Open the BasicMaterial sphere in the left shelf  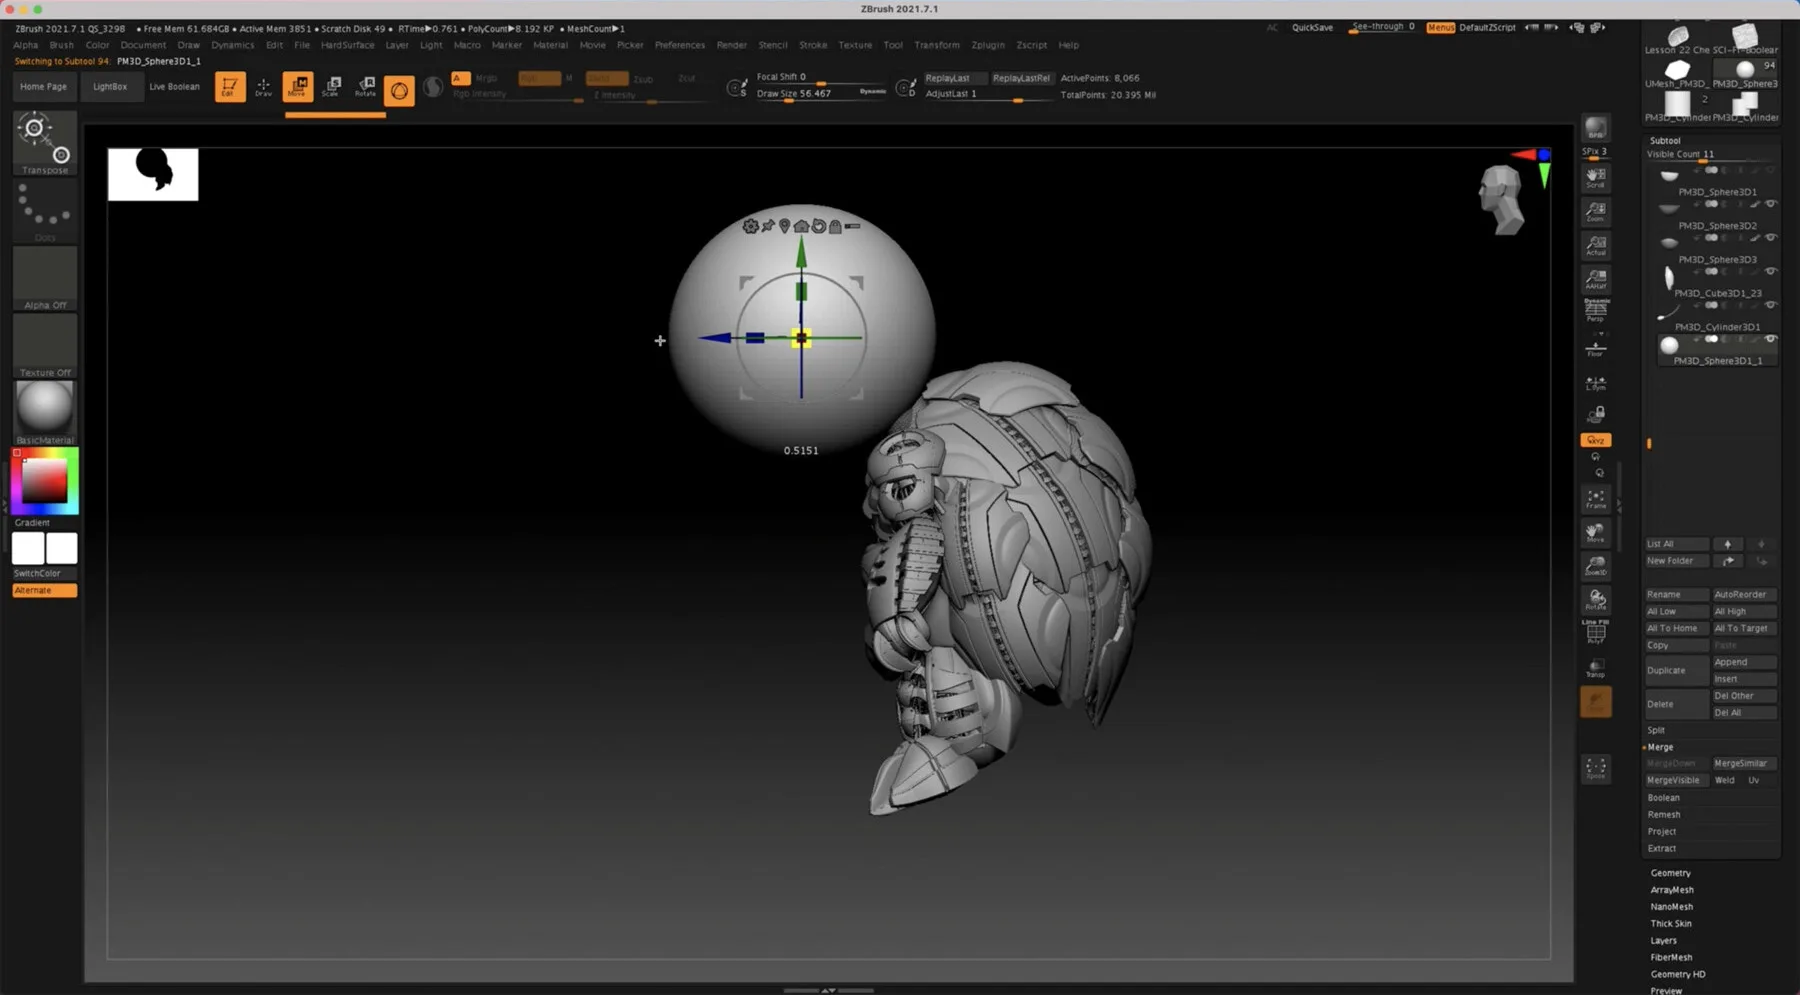43,407
